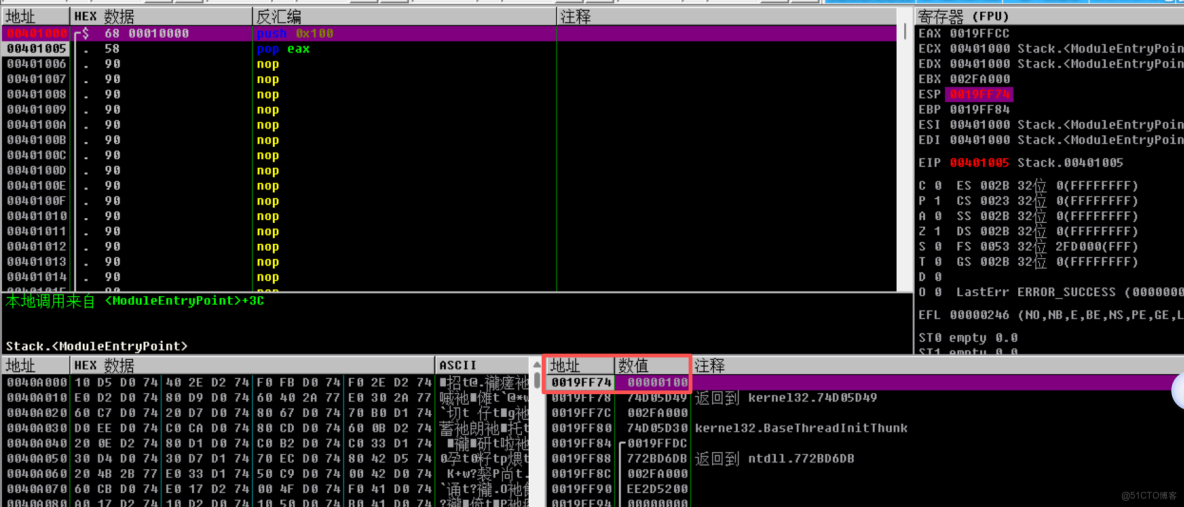Click the EDI register line
The height and width of the screenshot is (507, 1184).
(1051, 140)
